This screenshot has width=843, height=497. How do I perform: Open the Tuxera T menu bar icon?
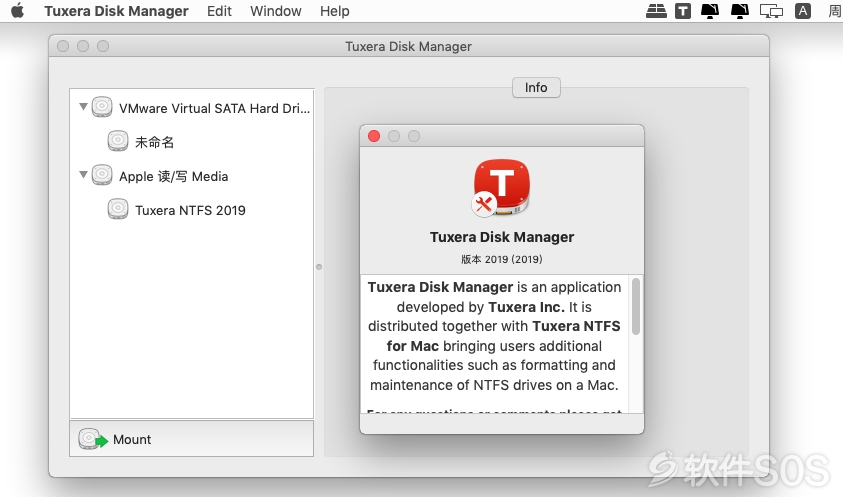(683, 11)
